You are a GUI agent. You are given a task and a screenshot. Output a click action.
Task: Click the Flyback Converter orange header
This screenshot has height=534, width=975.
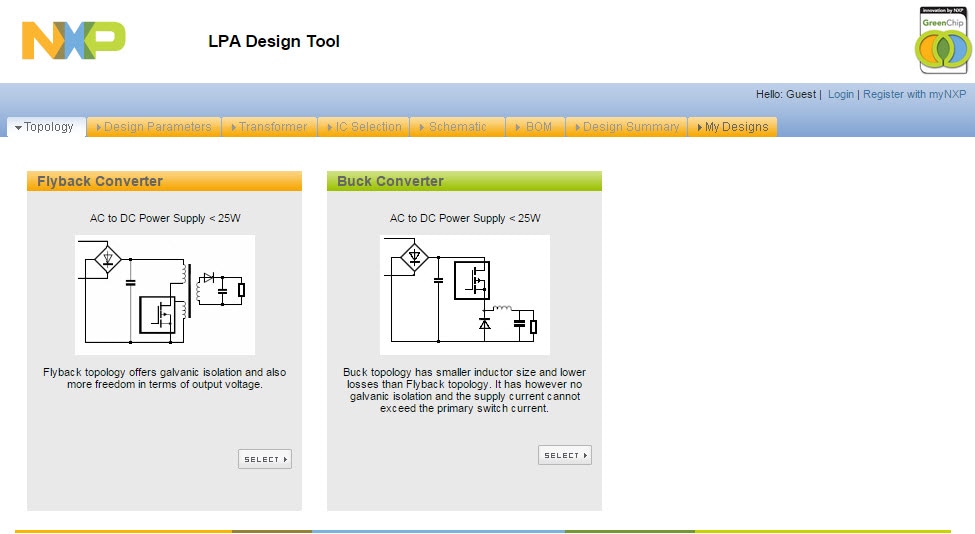[164, 181]
